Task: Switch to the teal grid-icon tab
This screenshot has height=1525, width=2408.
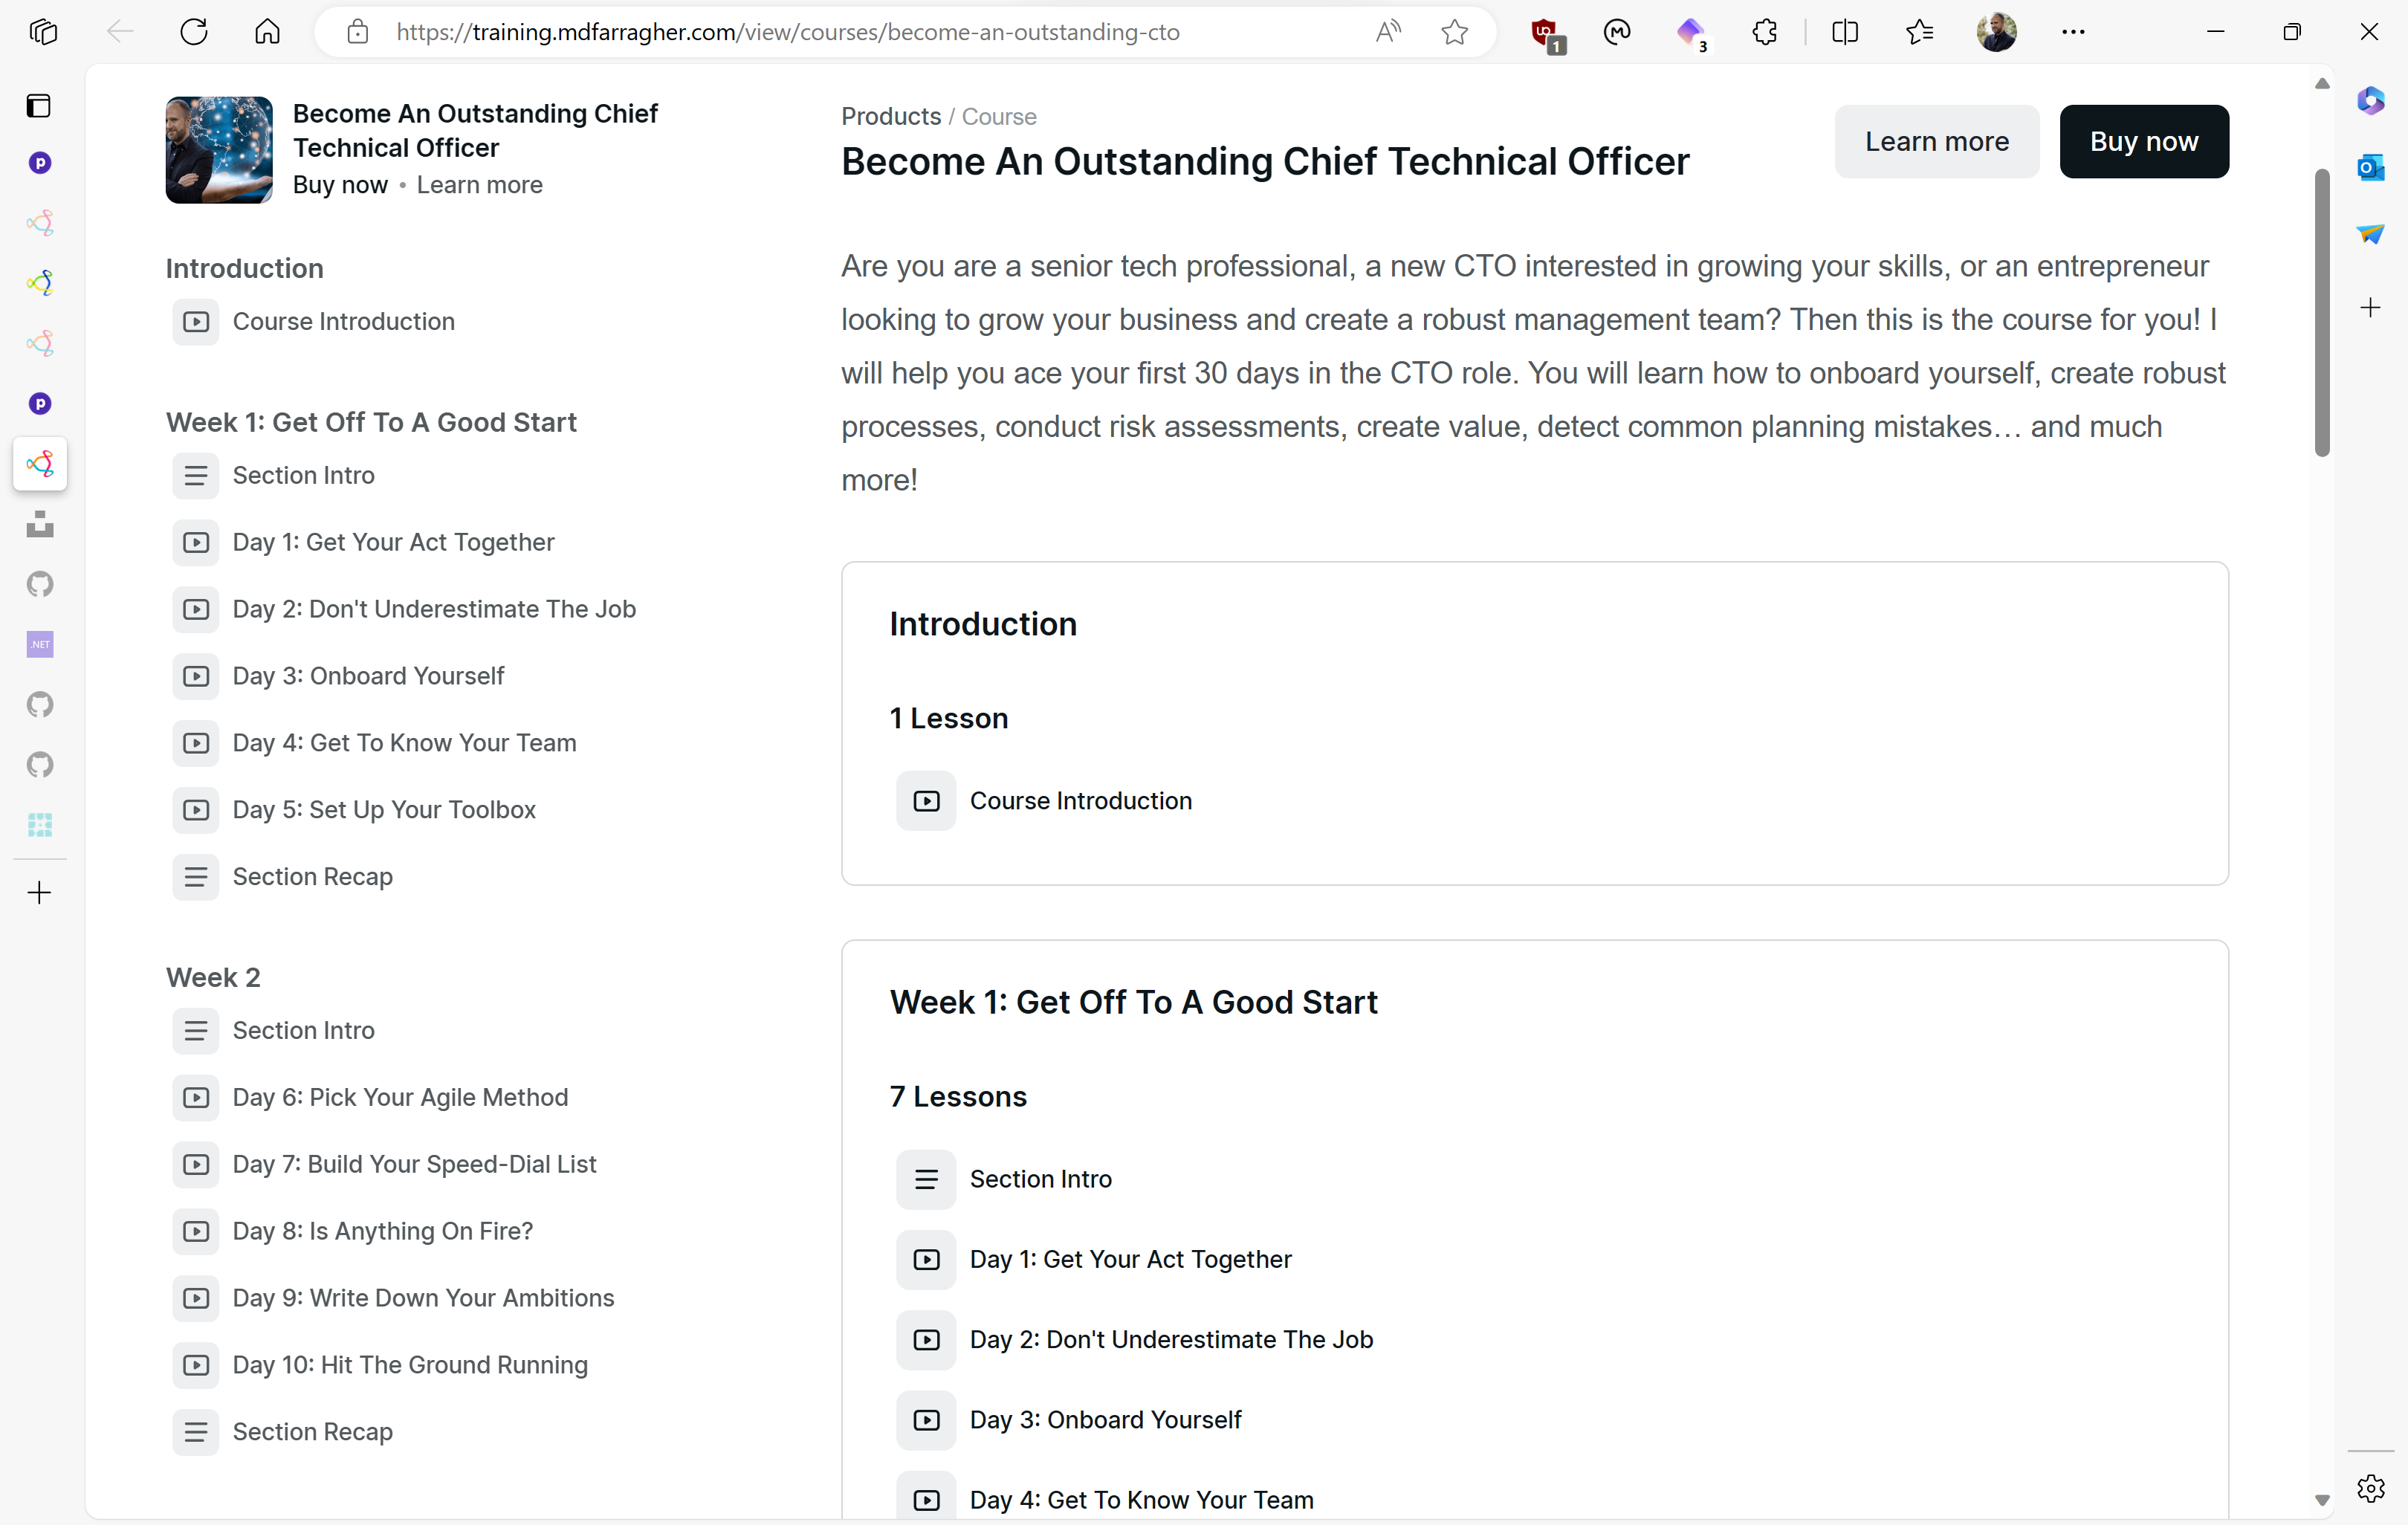Action: tap(40, 825)
